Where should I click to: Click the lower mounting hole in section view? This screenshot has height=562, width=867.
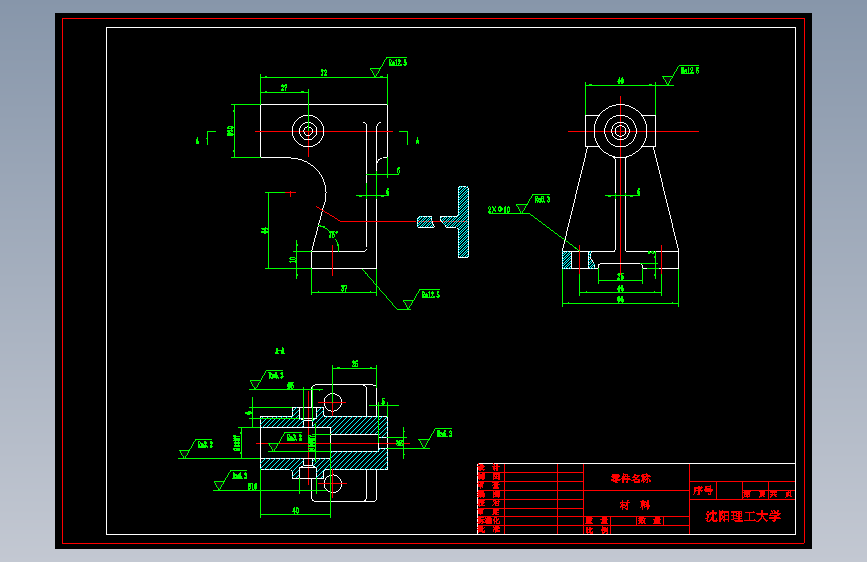[x=332, y=483]
